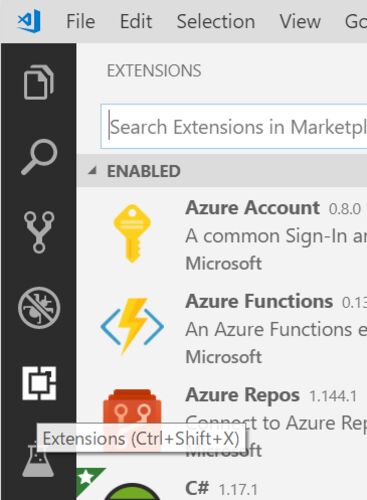Open the Selection menu
Viewport: 367px width, 500px height.
click(216, 21)
